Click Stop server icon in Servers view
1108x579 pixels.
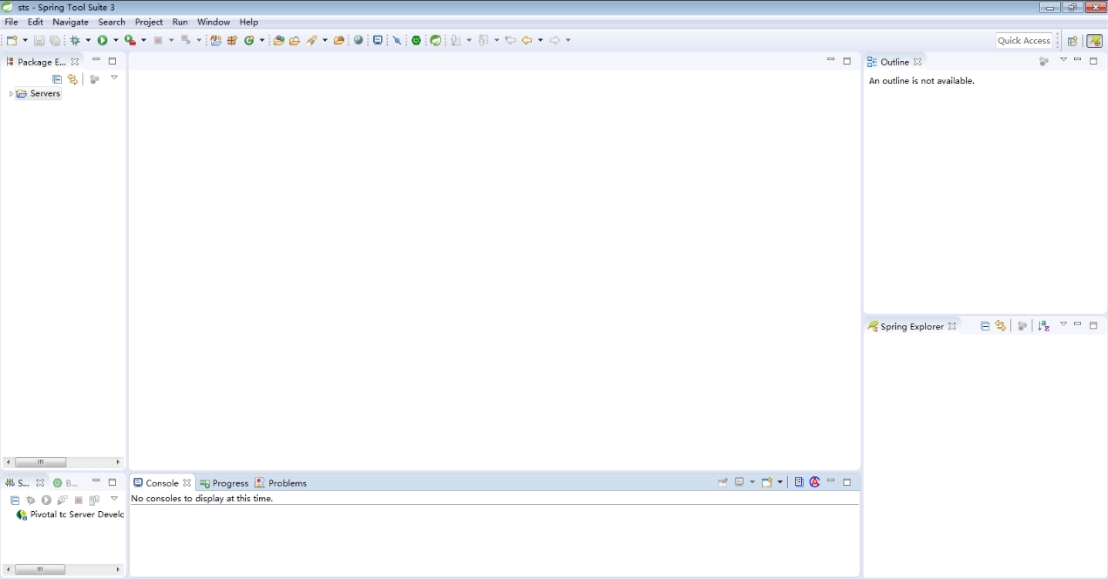click(78, 500)
